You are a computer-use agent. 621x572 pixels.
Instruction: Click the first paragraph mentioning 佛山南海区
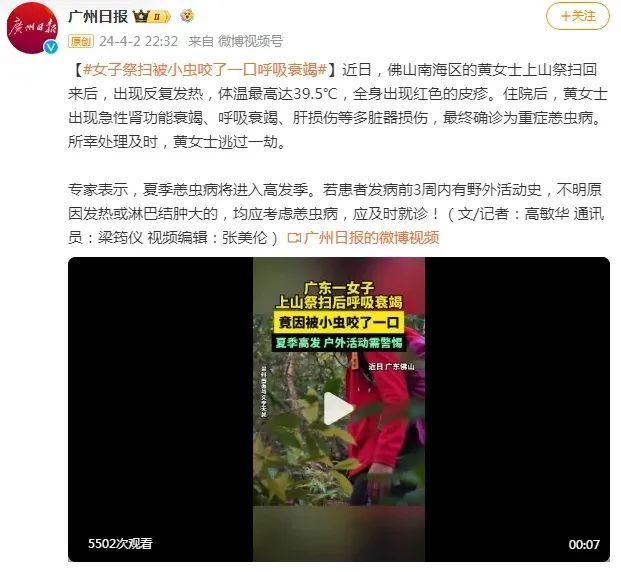point(338,106)
